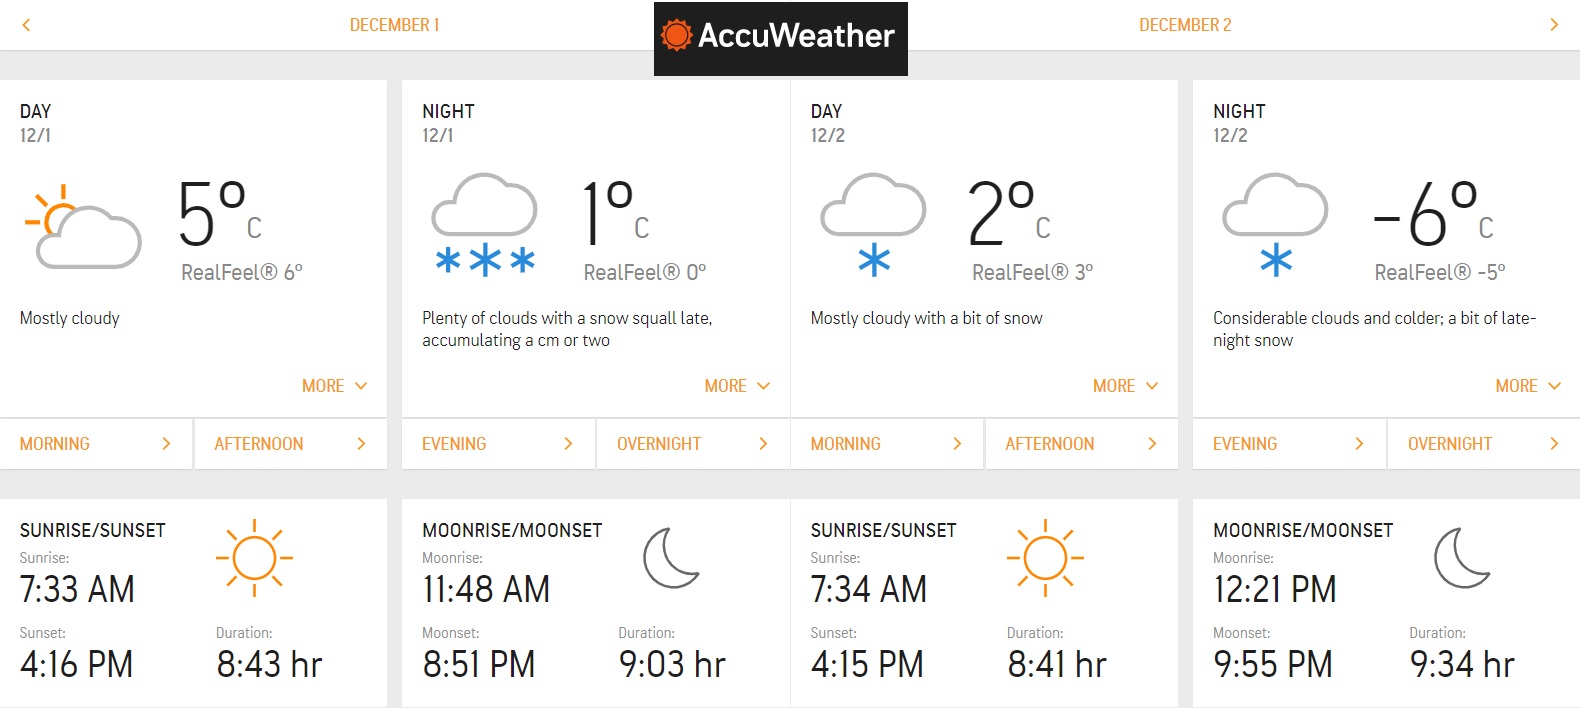The height and width of the screenshot is (708, 1580).
Task: Click the snow cloud icon for 12/2 night
Action: coord(1275,225)
